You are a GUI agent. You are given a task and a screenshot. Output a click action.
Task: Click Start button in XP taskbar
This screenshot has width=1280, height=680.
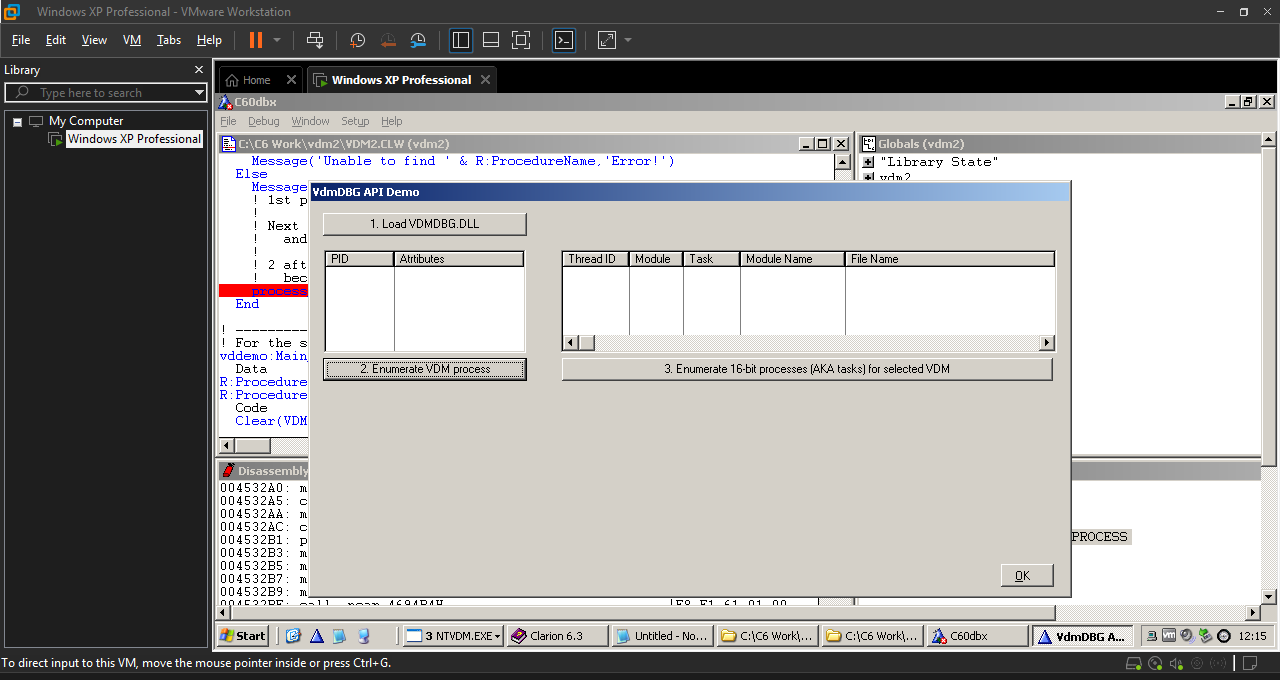coord(243,636)
